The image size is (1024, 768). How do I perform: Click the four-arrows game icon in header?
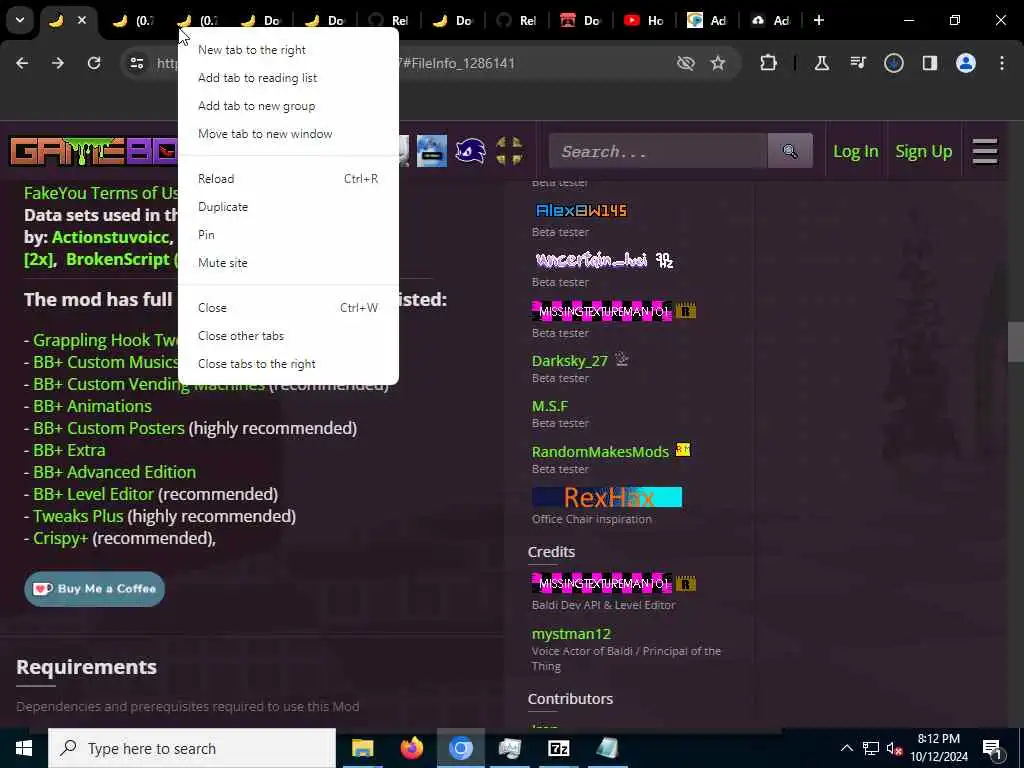tap(509, 151)
